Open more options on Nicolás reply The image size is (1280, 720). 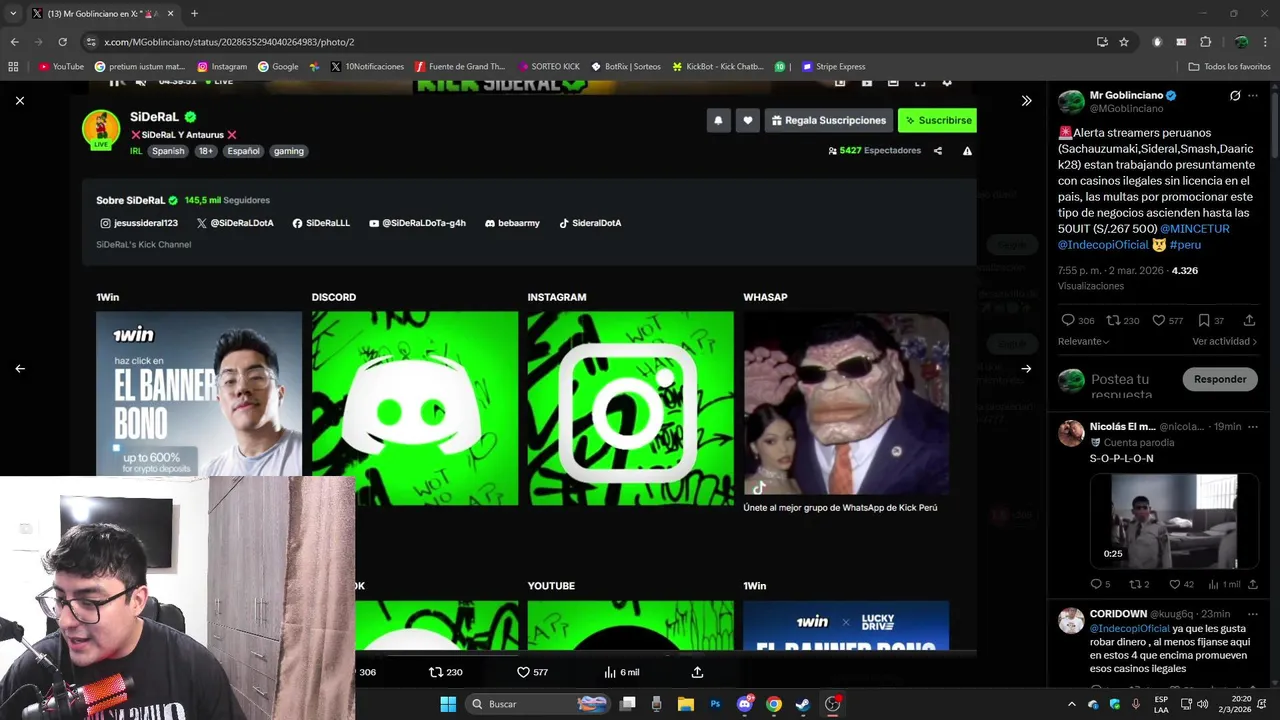(1252, 426)
